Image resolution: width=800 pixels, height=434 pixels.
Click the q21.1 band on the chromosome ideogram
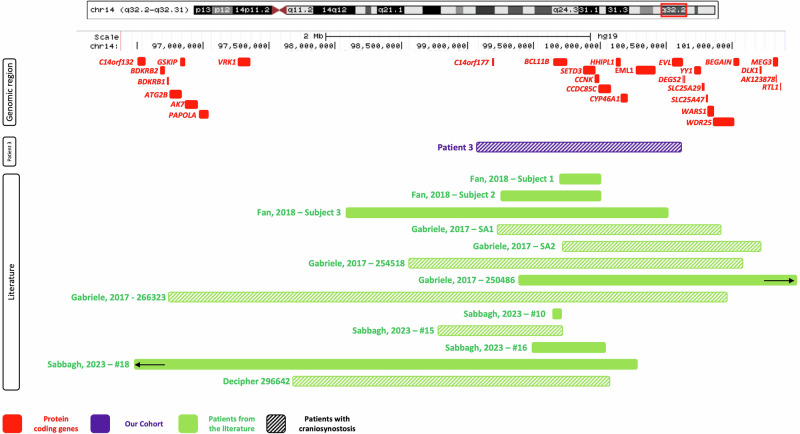click(x=388, y=11)
